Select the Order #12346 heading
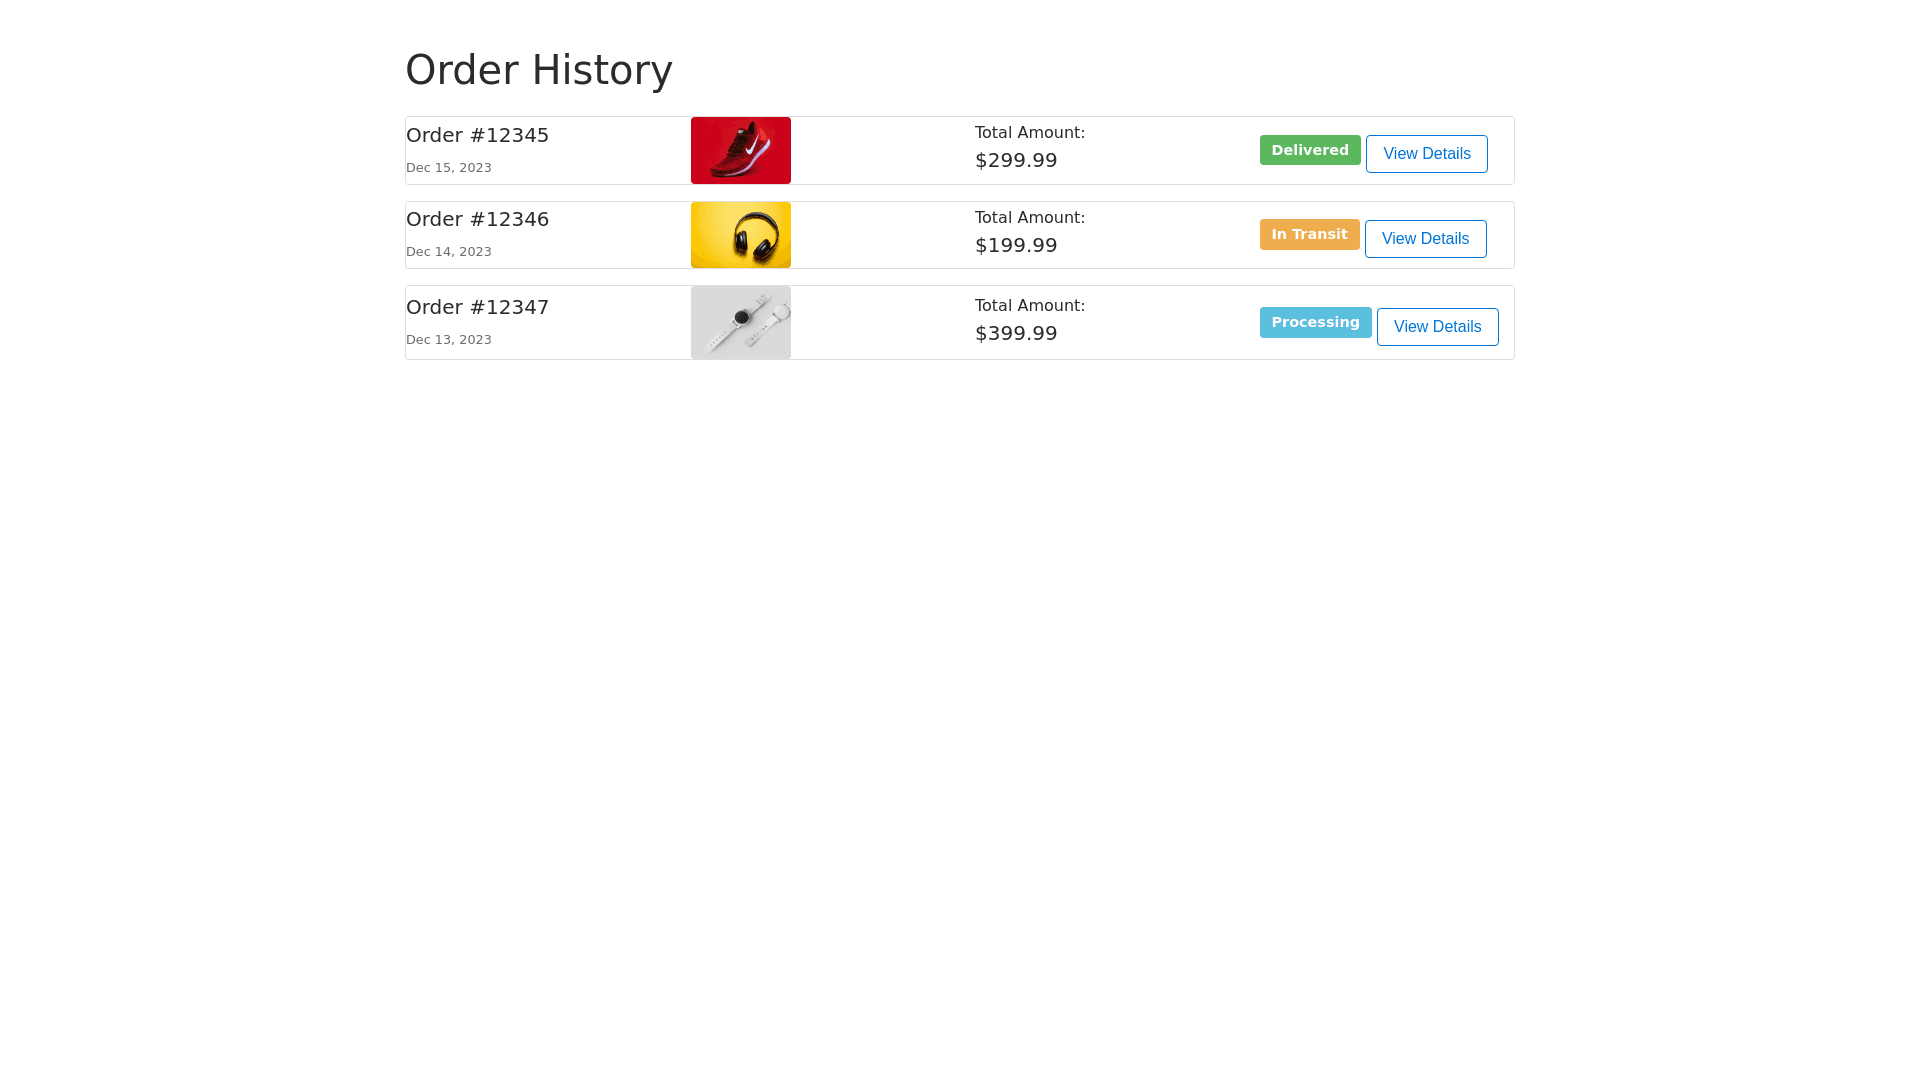 coord(477,219)
